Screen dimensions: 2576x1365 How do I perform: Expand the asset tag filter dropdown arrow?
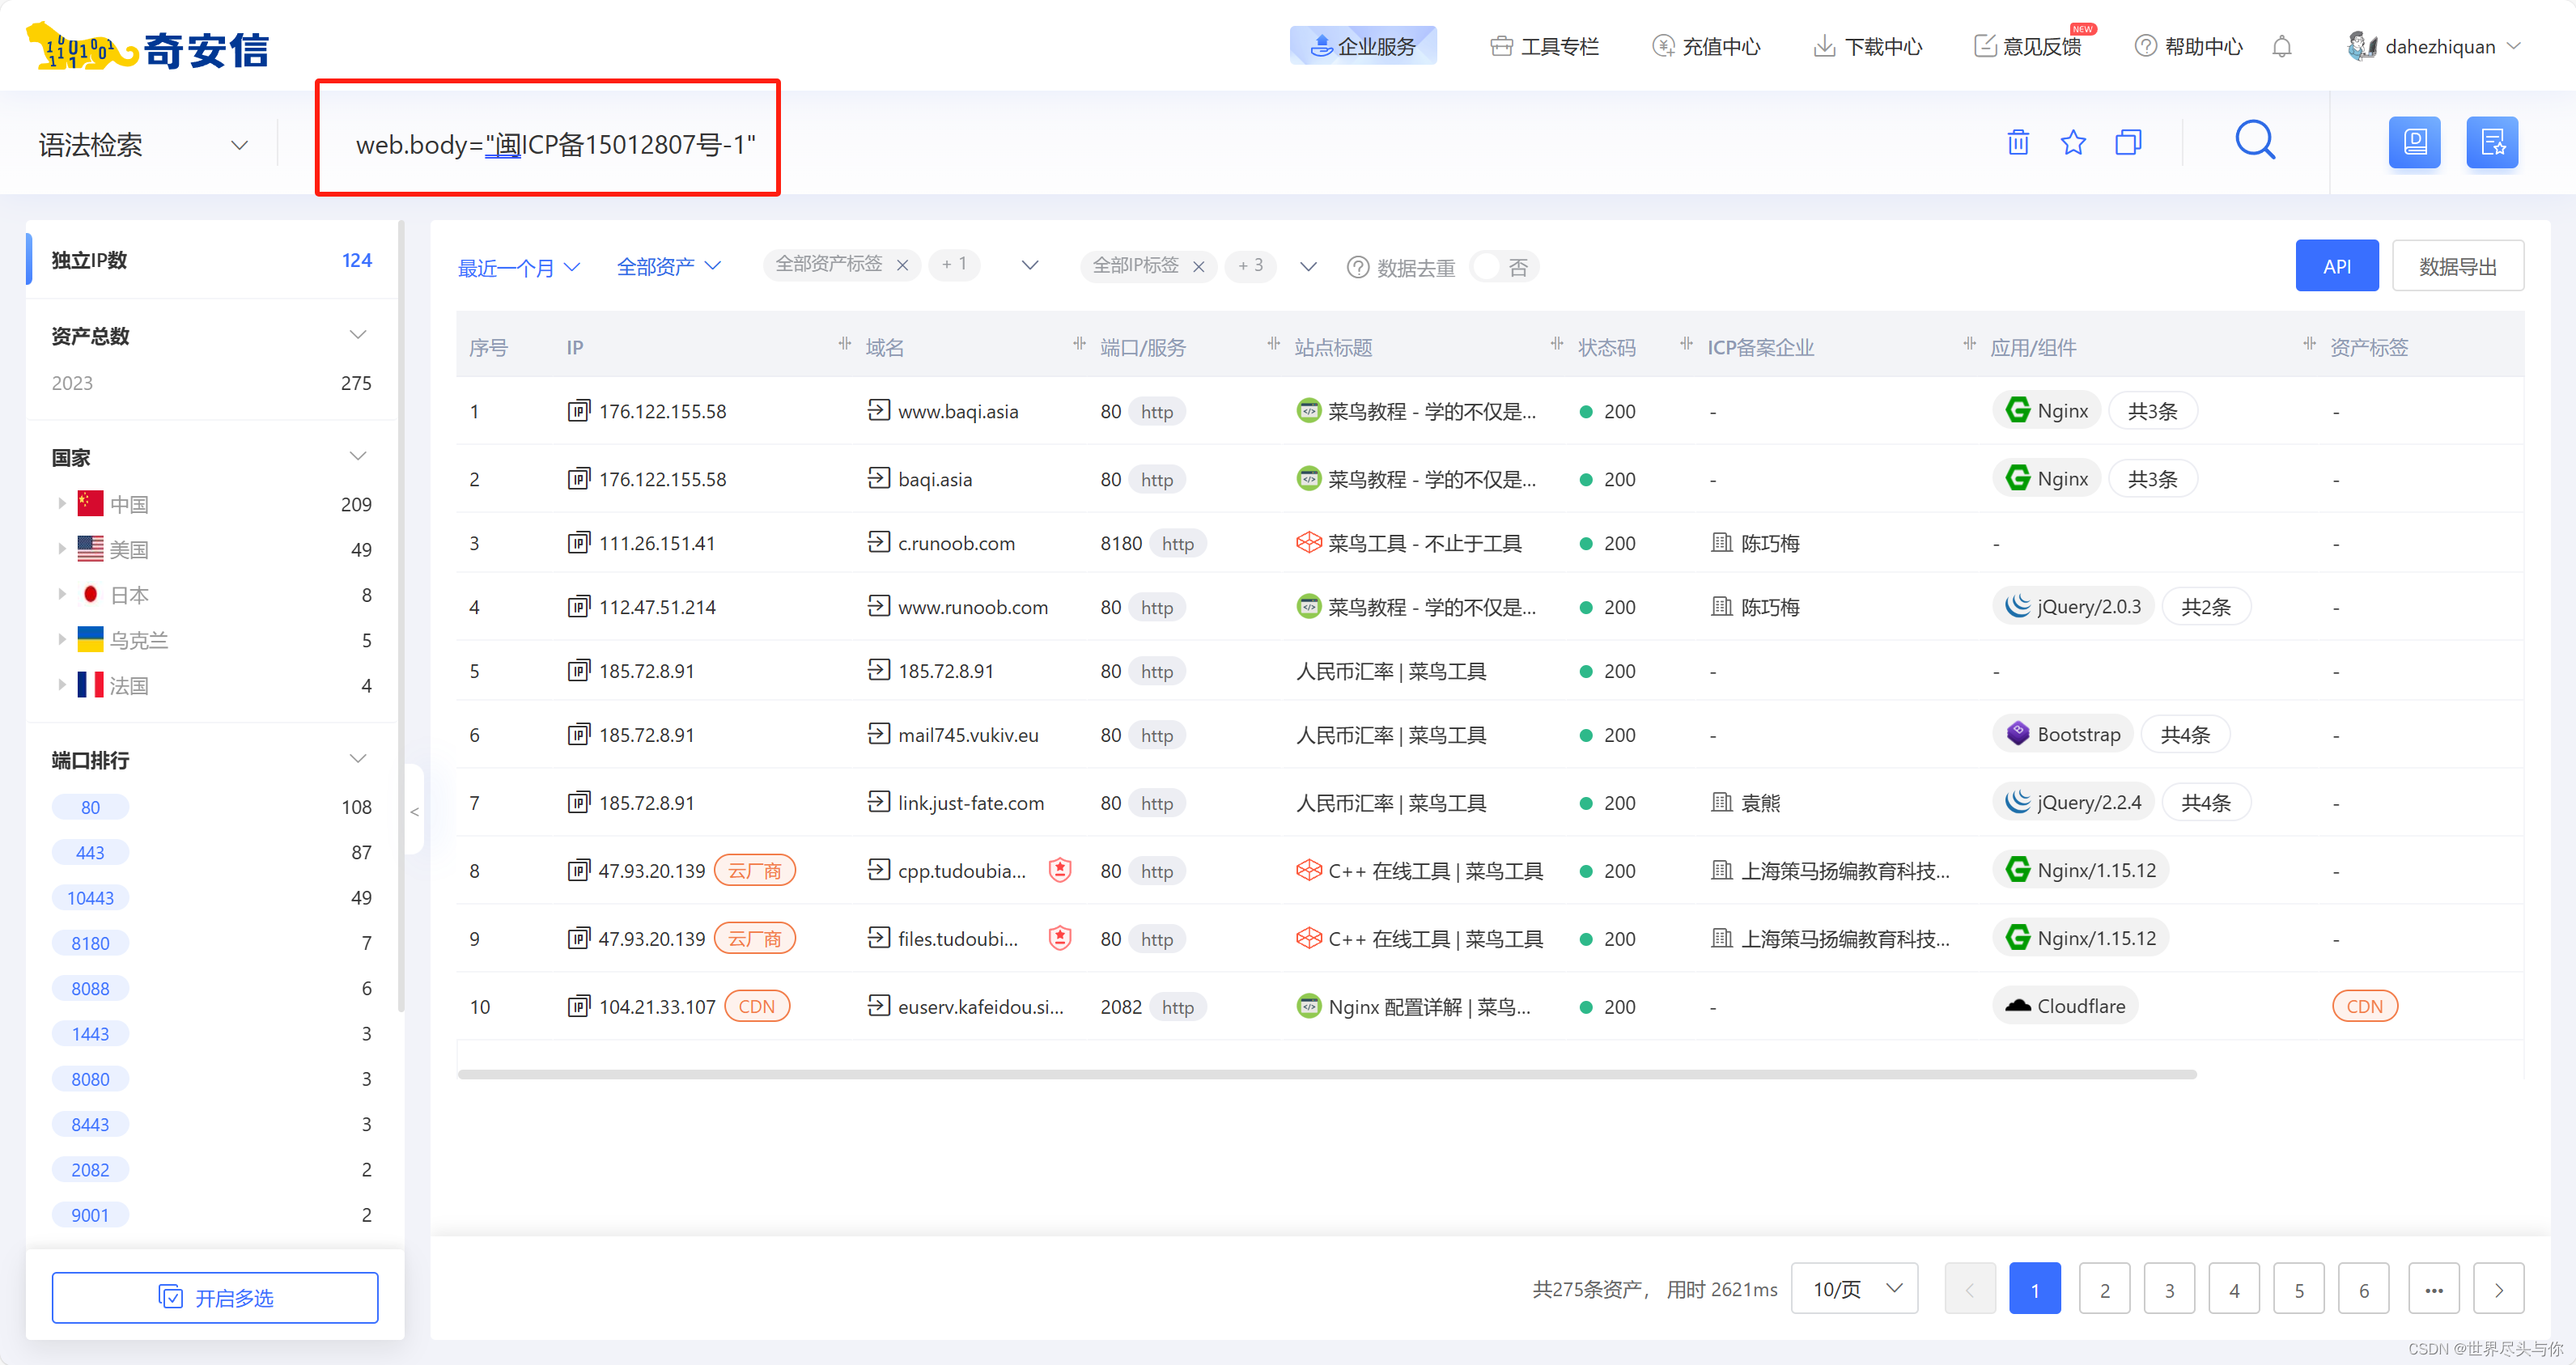pyautogui.click(x=1030, y=265)
